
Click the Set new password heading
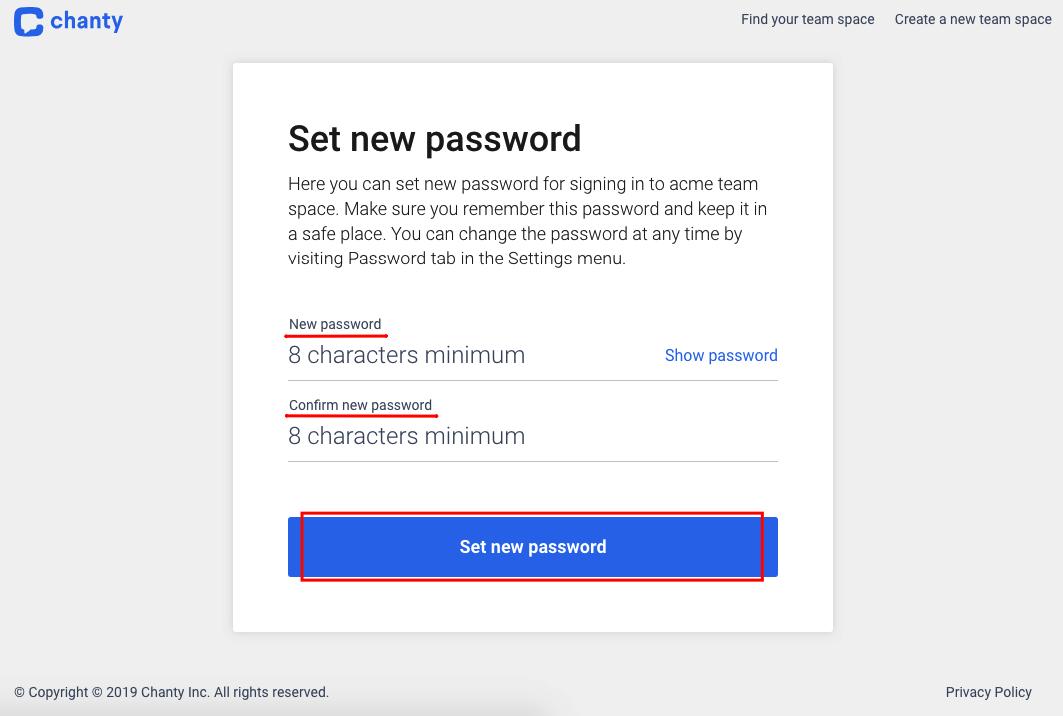pos(435,139)
